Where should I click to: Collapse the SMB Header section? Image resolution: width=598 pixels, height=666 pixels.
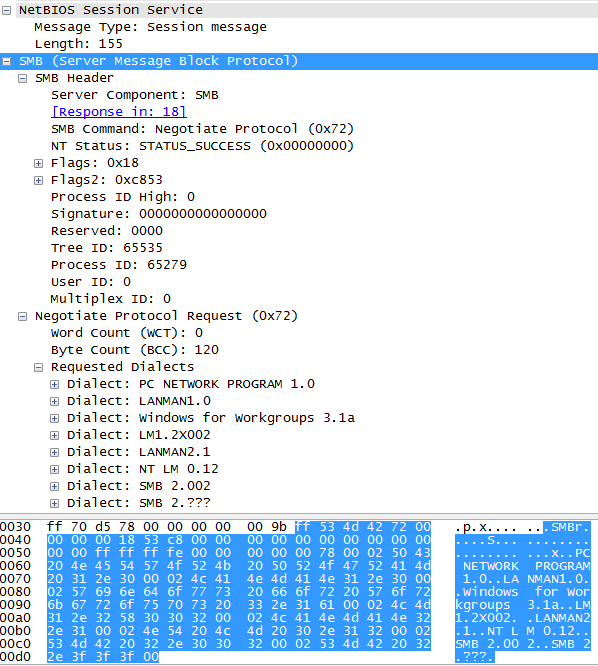(23, 78)
